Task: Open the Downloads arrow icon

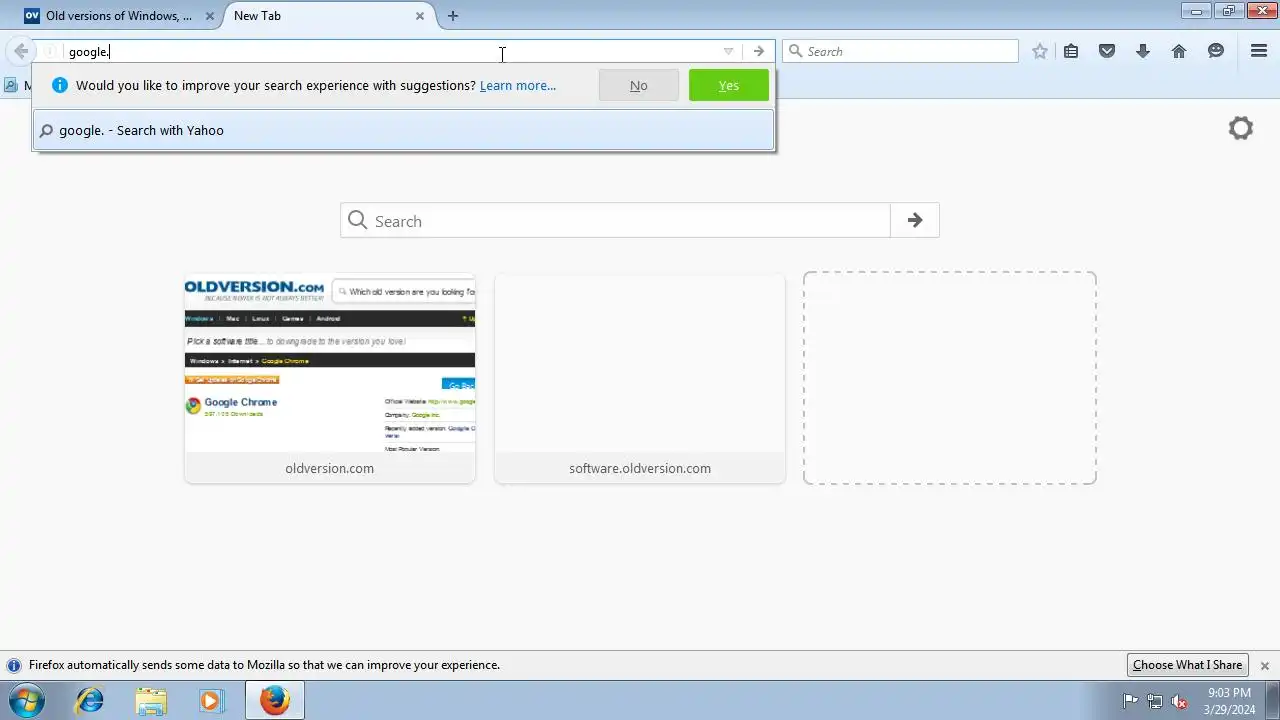Action: (1143, 51)
